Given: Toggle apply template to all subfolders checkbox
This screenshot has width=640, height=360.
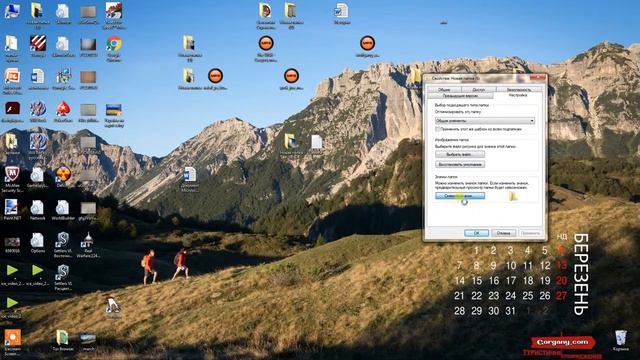Looking at the screenshot, I should point(438,129).
